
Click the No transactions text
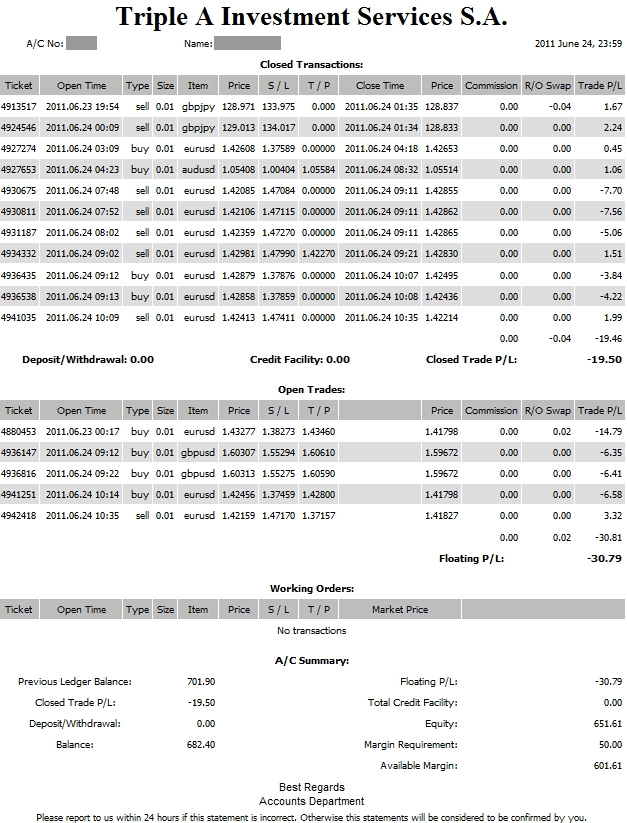312,631
